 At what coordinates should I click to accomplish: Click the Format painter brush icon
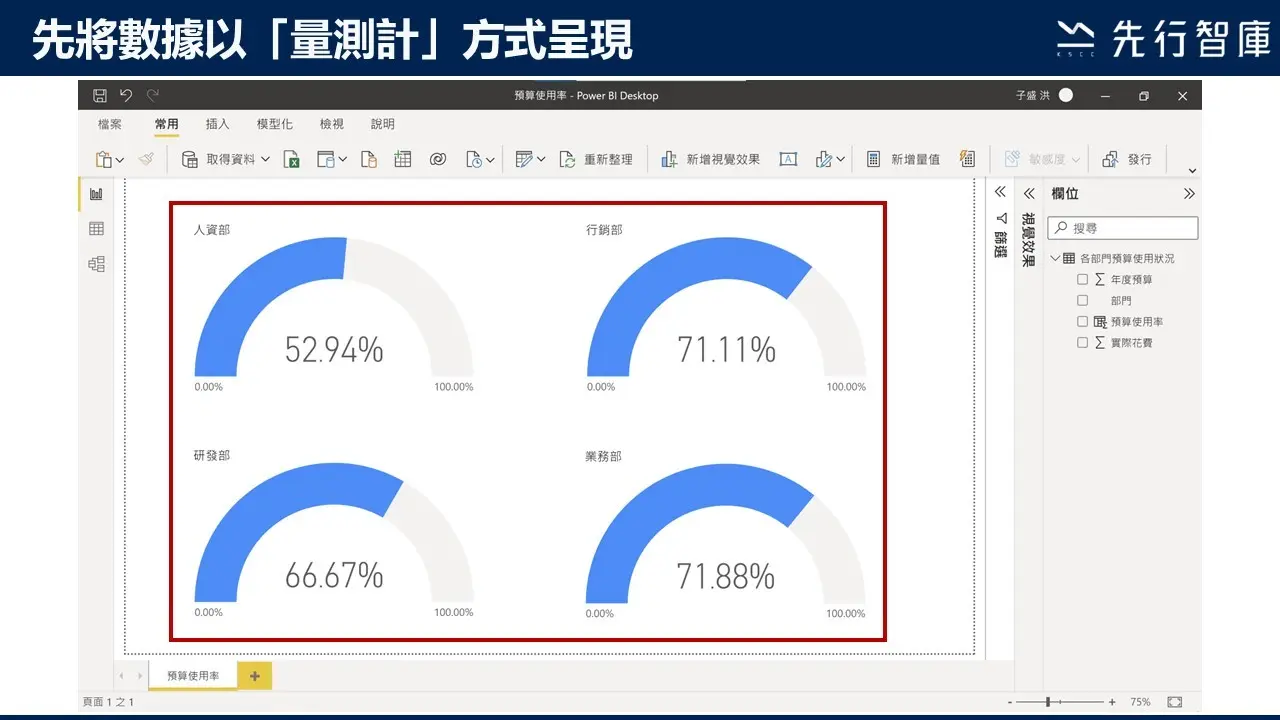click(x=146, y=159)
